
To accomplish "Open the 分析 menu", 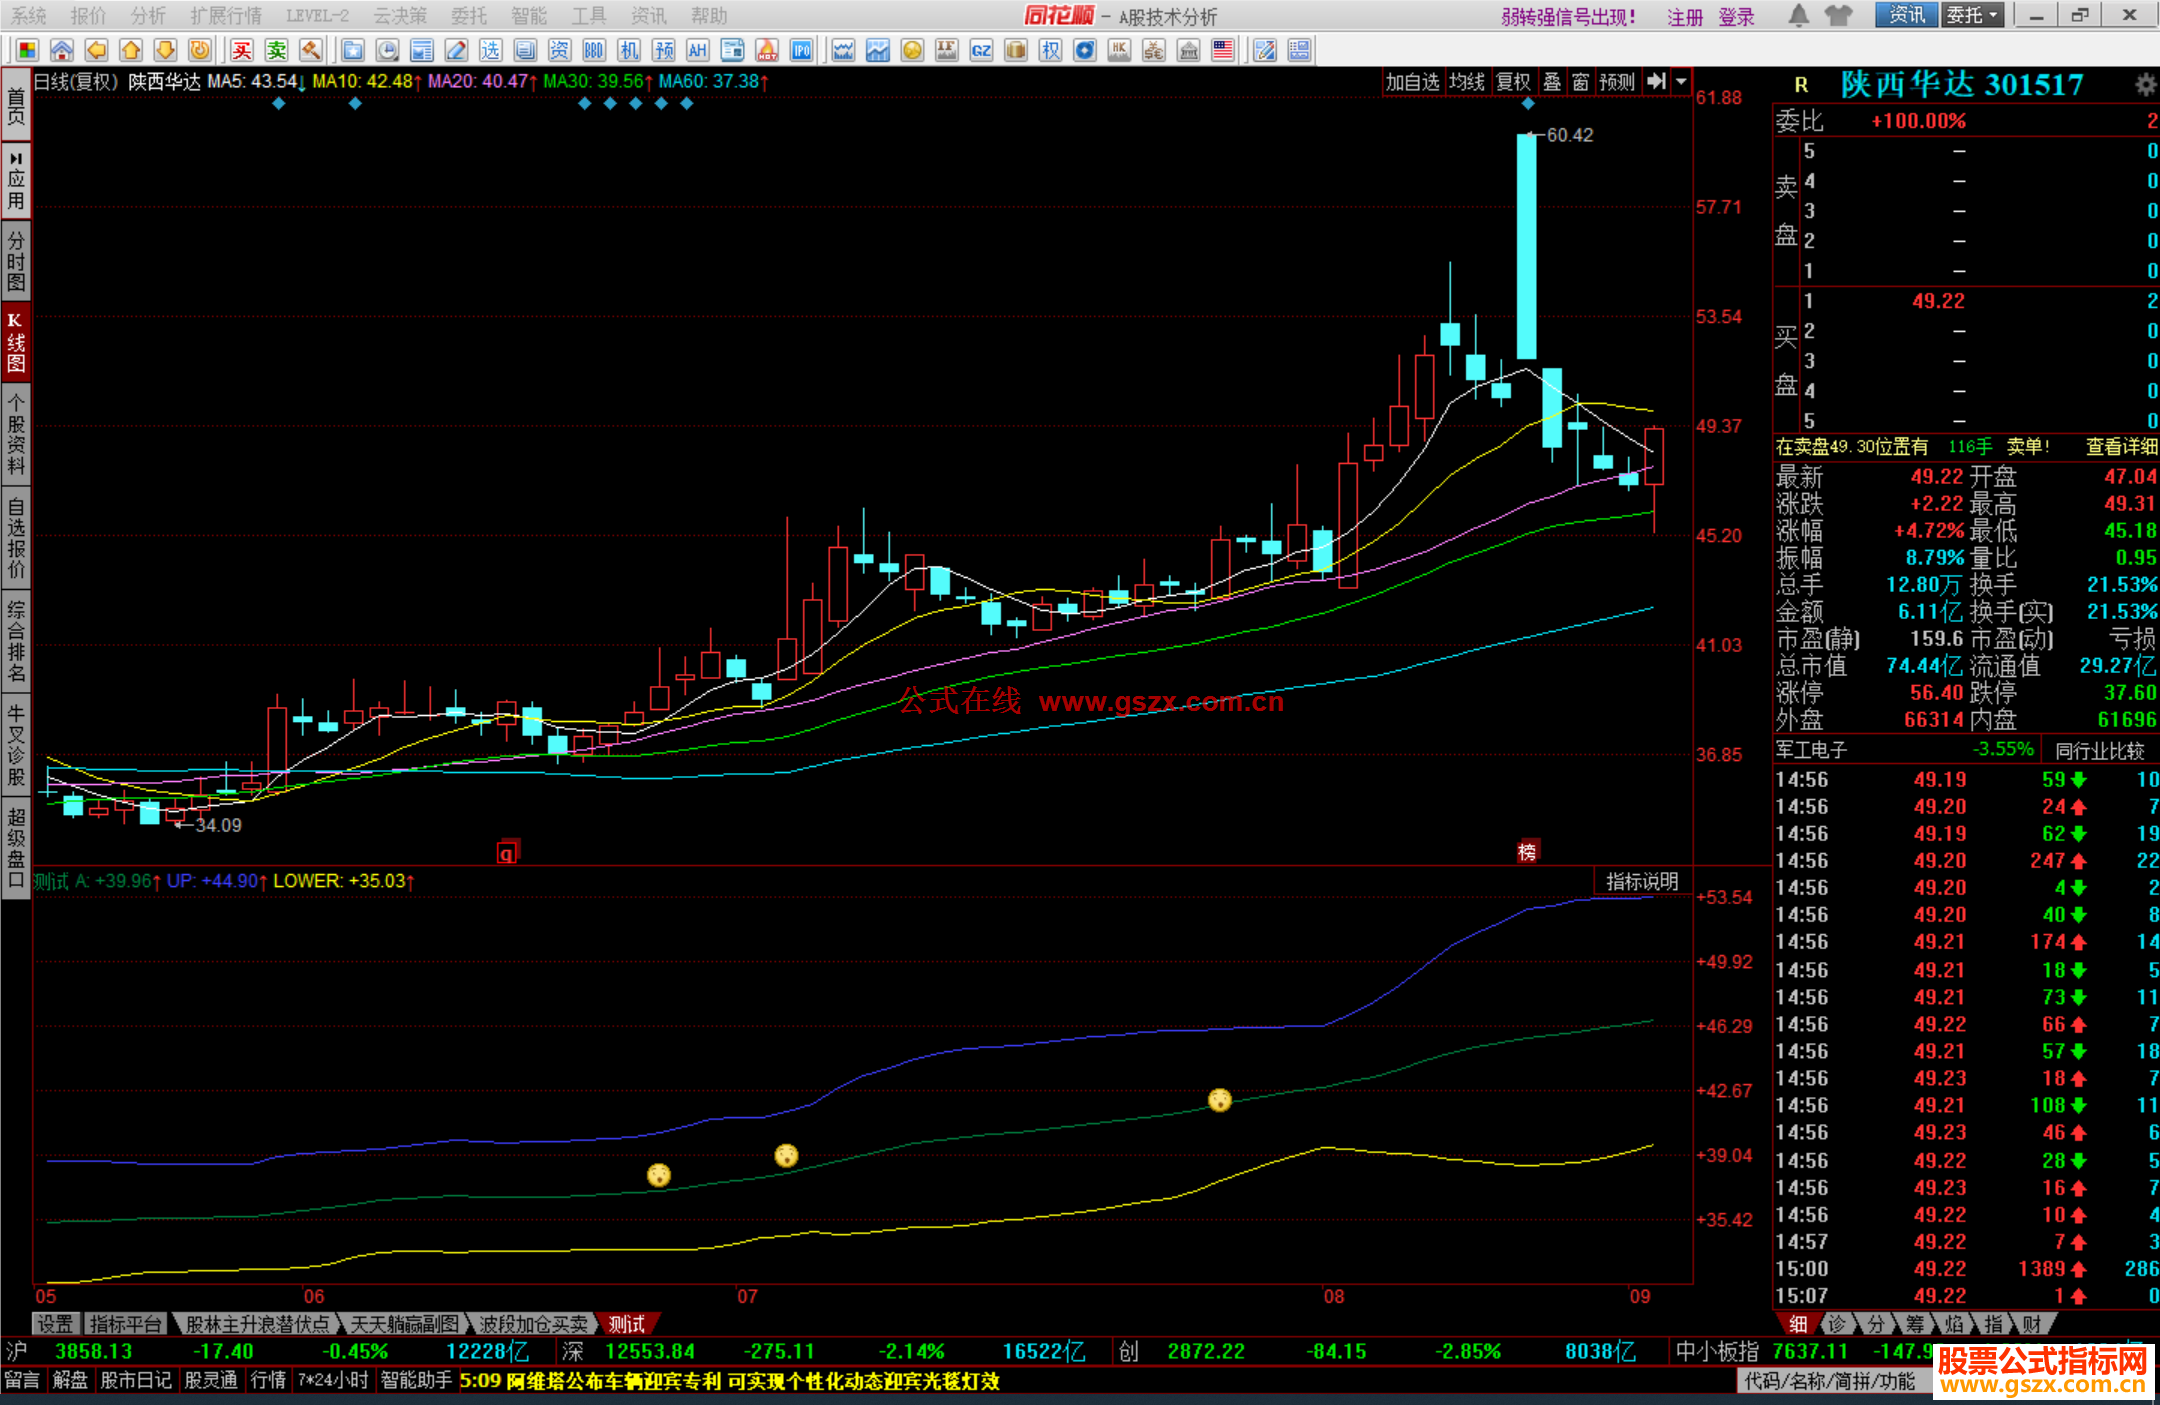I will pyautogui.click(x=148, y=16).
